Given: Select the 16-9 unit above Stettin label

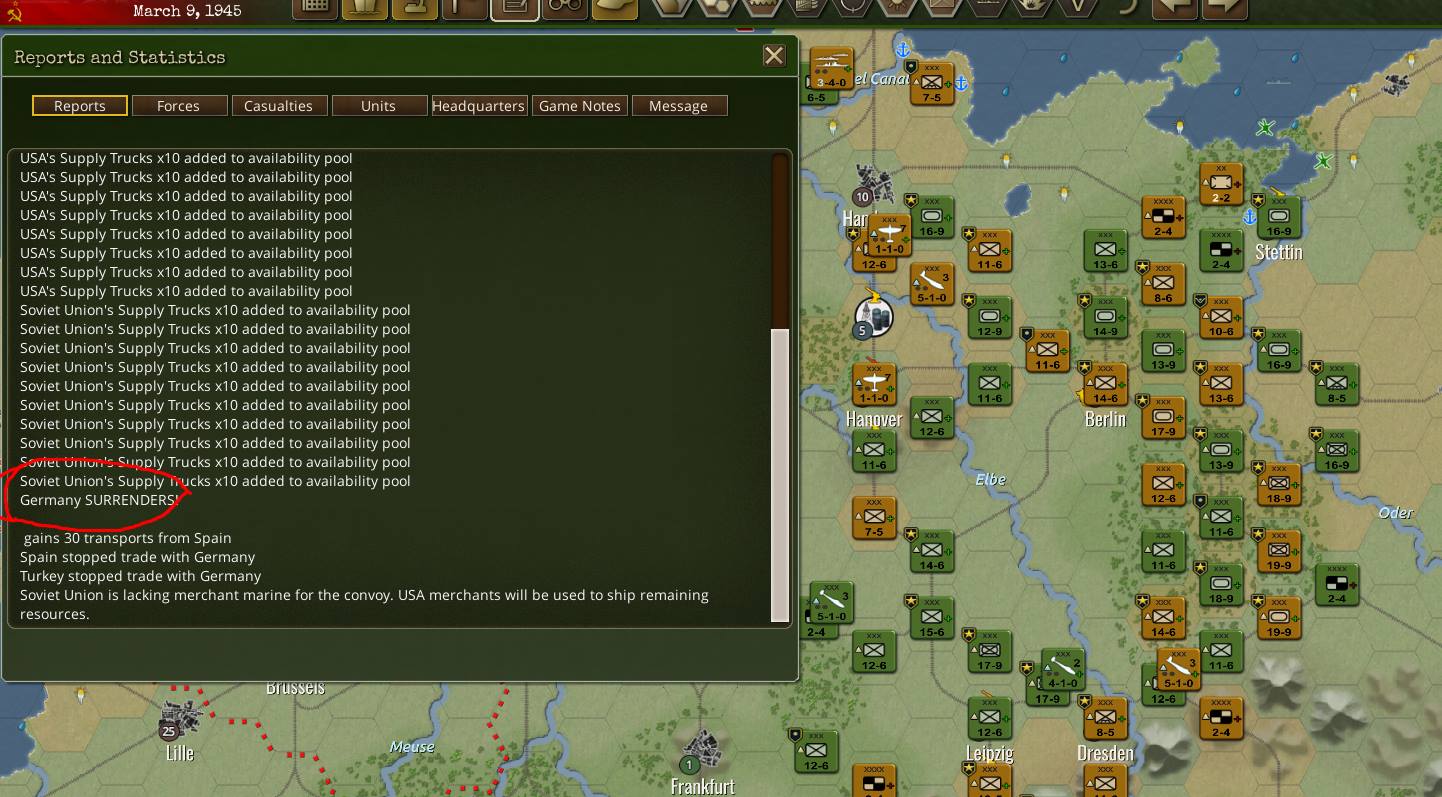Looking at the screenshot, I should pyautogui.click(x=1279, y=218).
